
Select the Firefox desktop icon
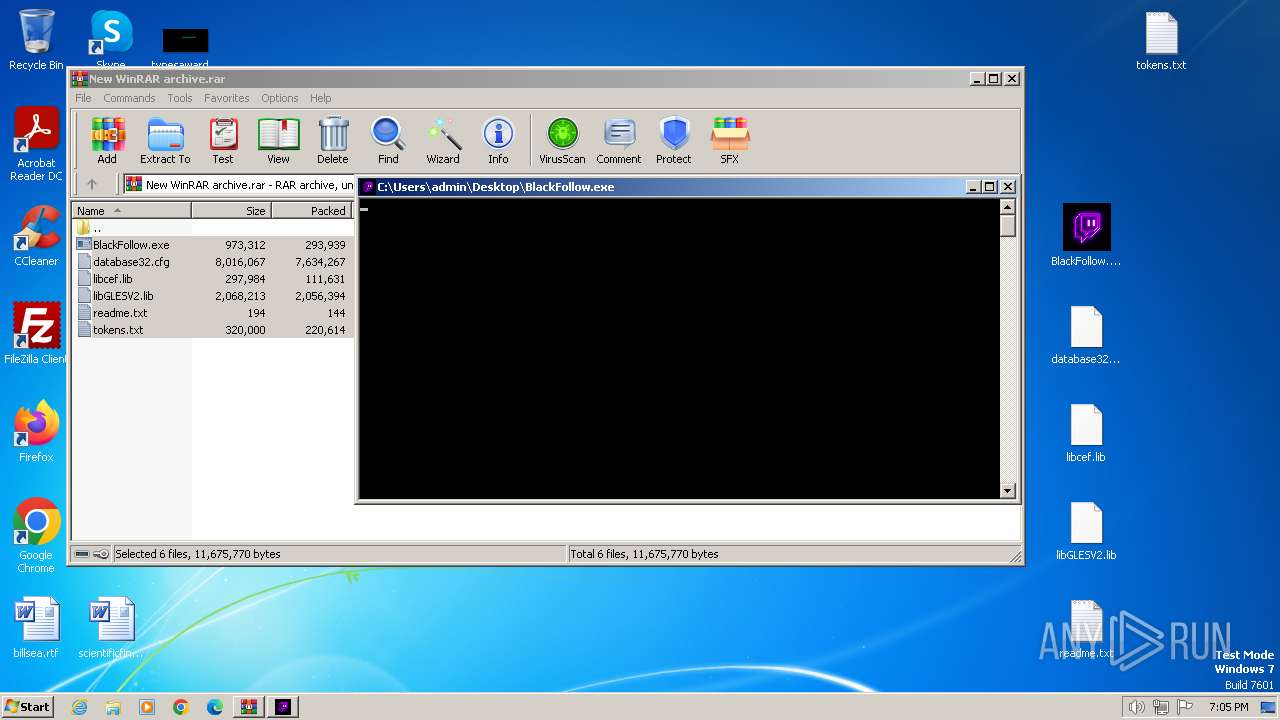36,432
